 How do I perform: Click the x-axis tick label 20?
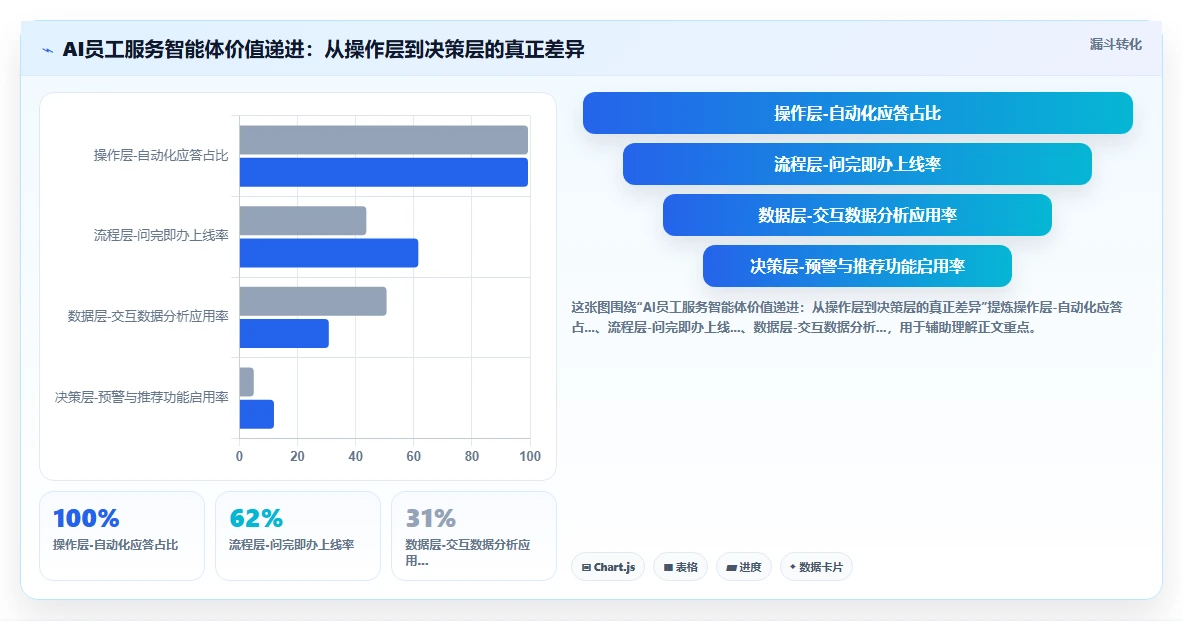coord(297,456)
